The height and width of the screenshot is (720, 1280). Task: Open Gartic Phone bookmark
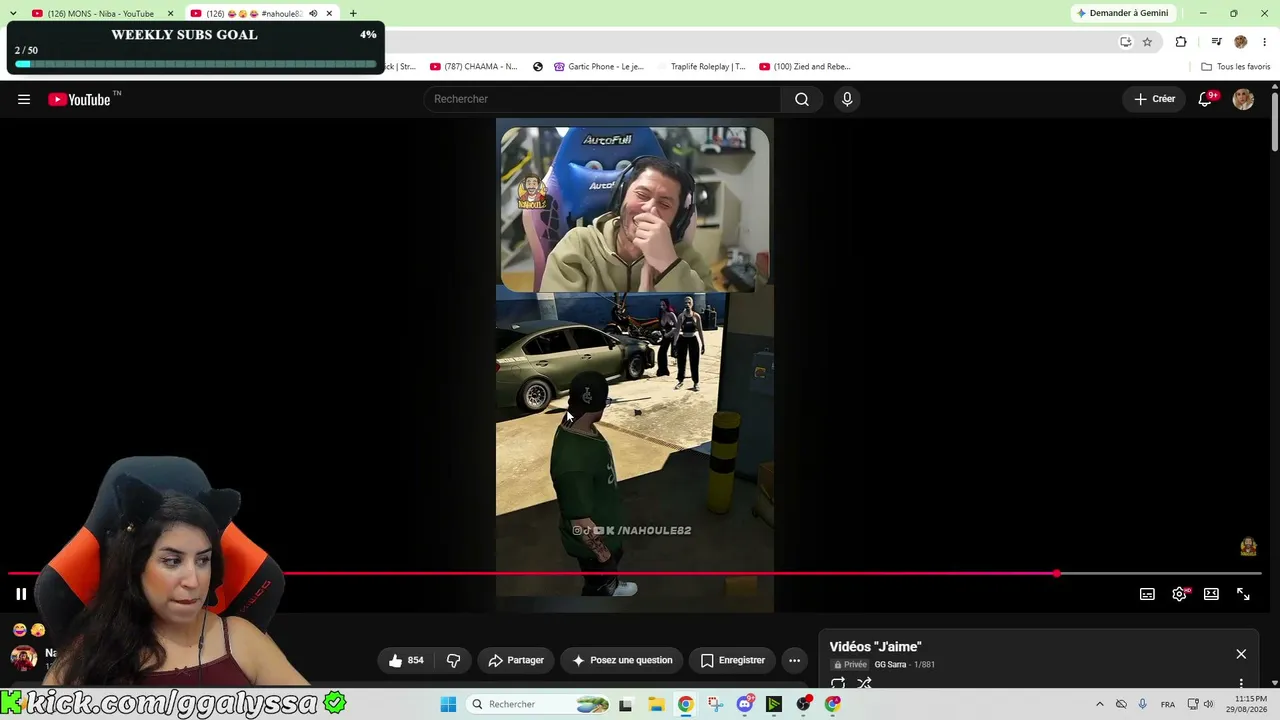(598, 67)
